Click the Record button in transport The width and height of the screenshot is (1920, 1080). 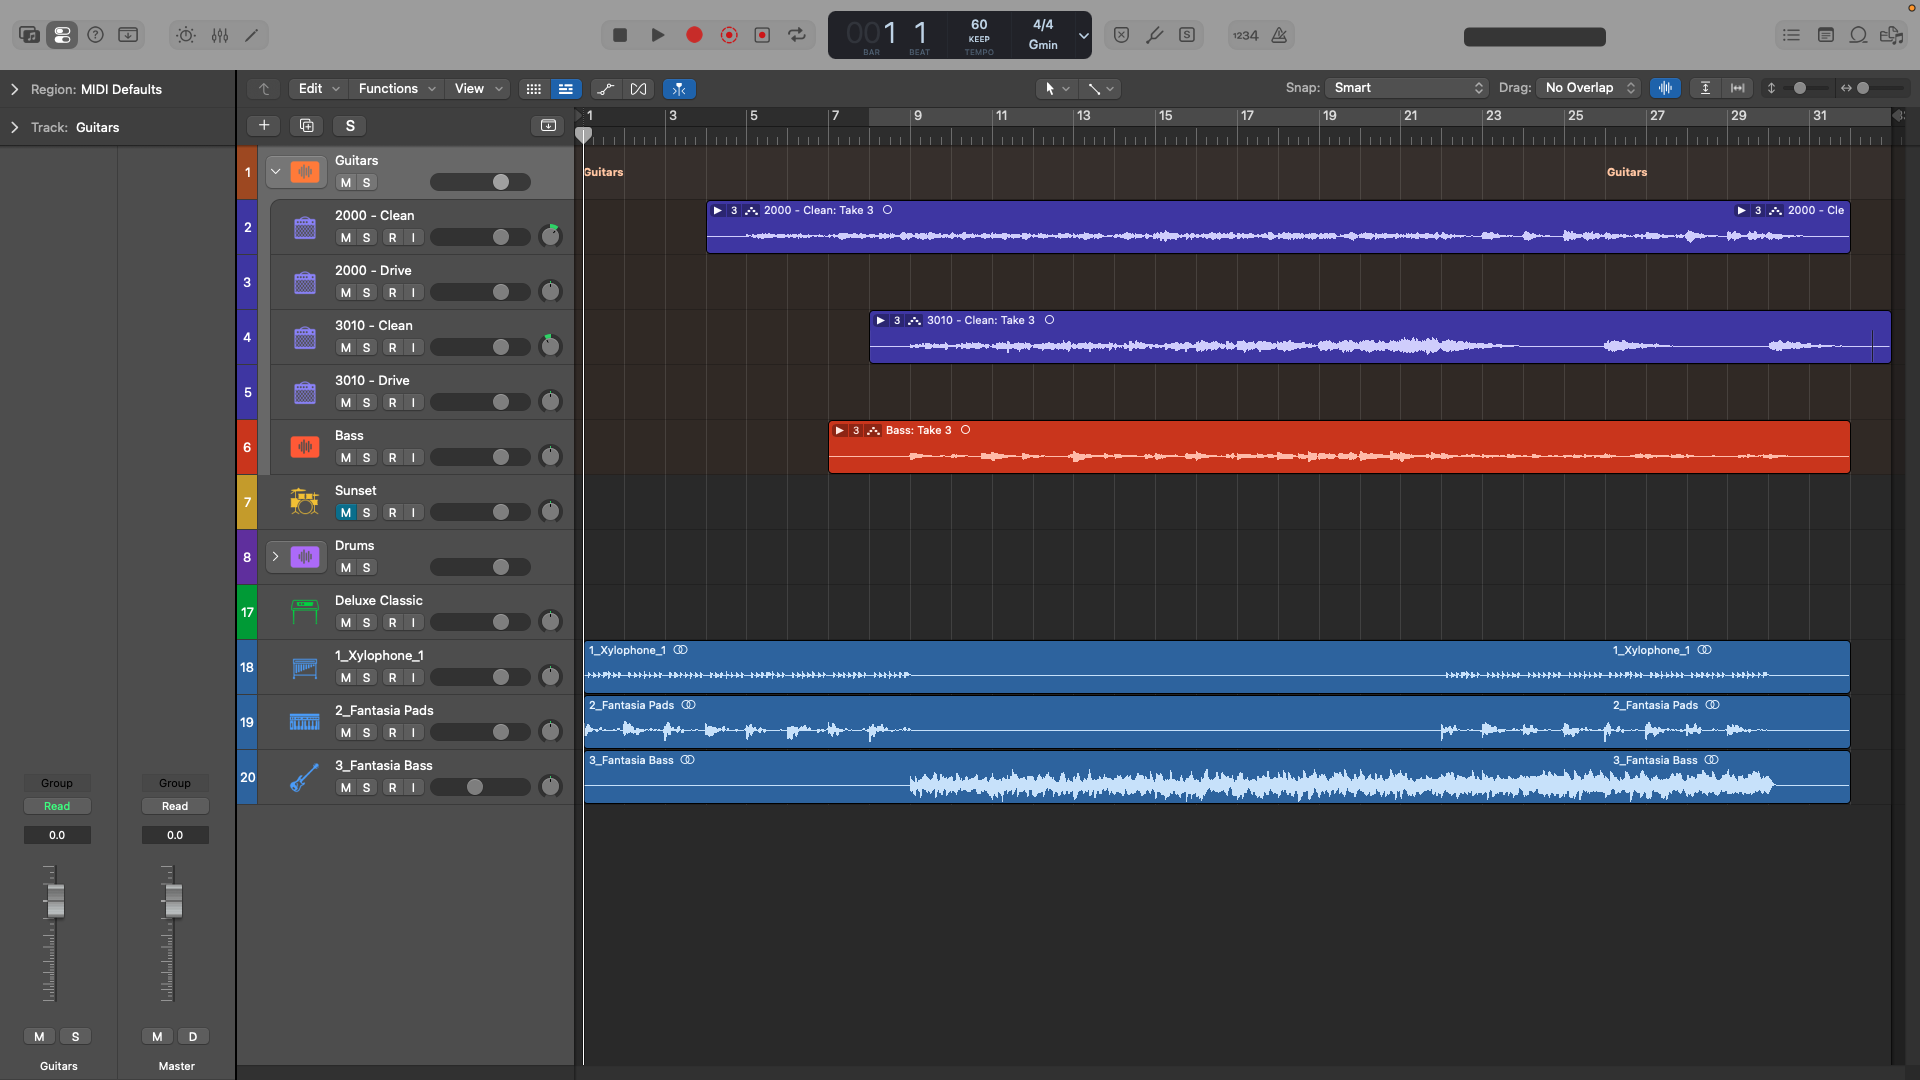pyautogui.click(x=694, y=35)
